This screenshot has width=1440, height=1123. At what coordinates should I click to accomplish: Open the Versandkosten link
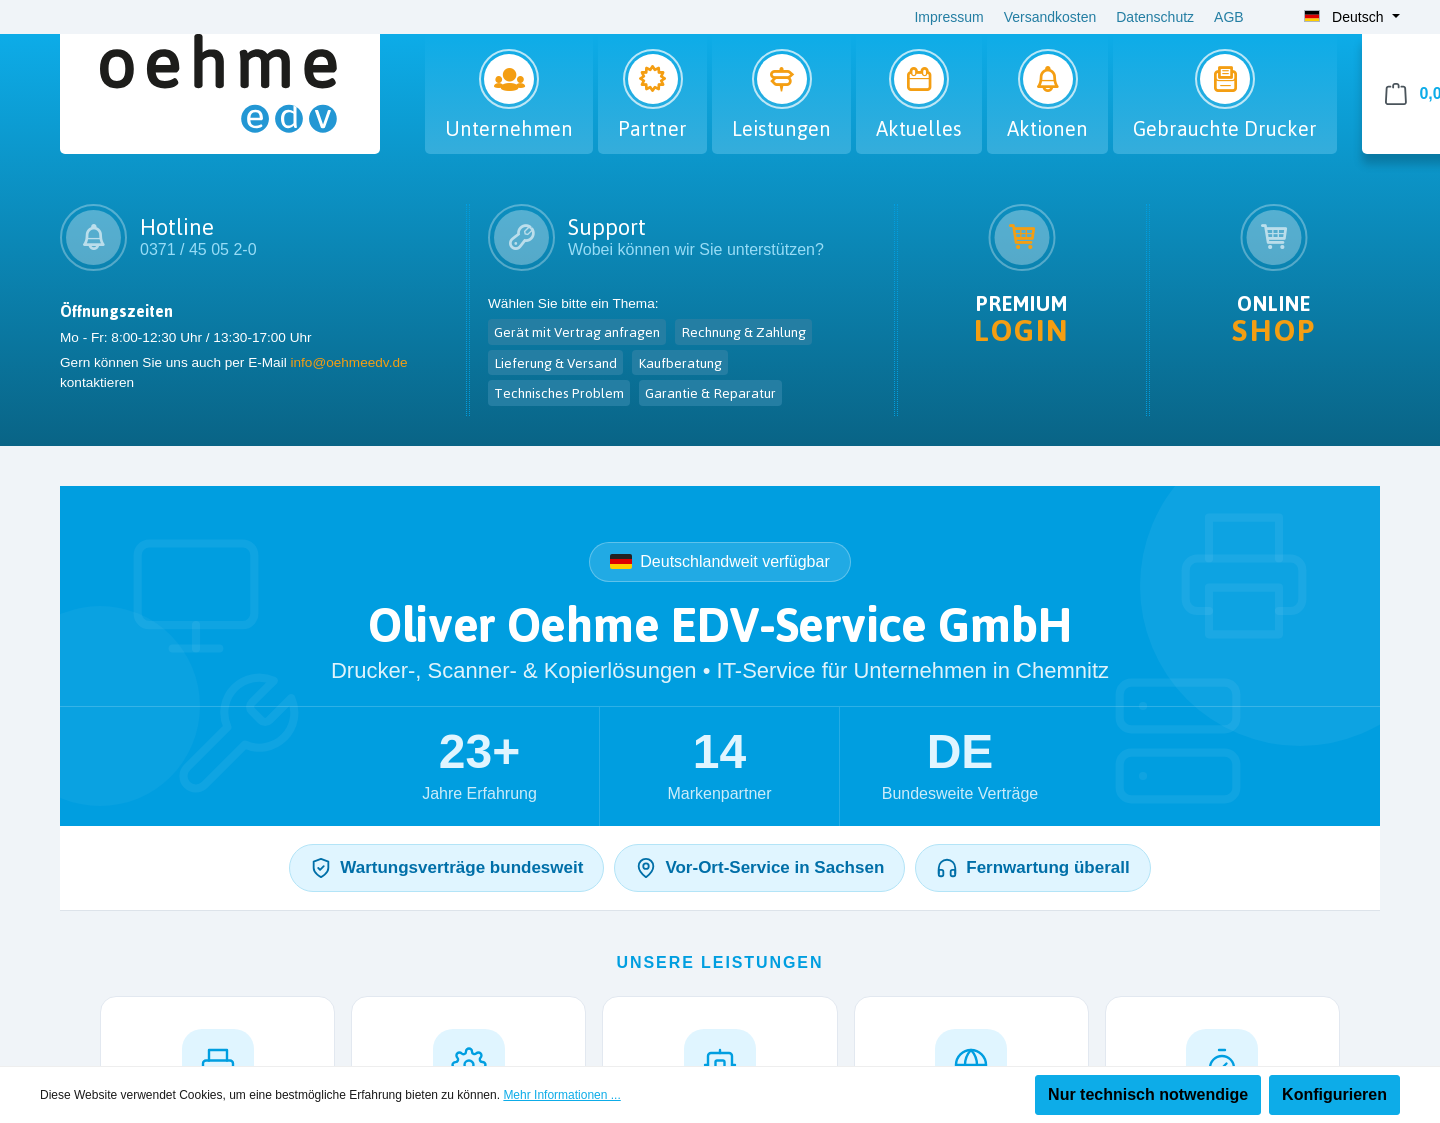tap(1050, 17)
